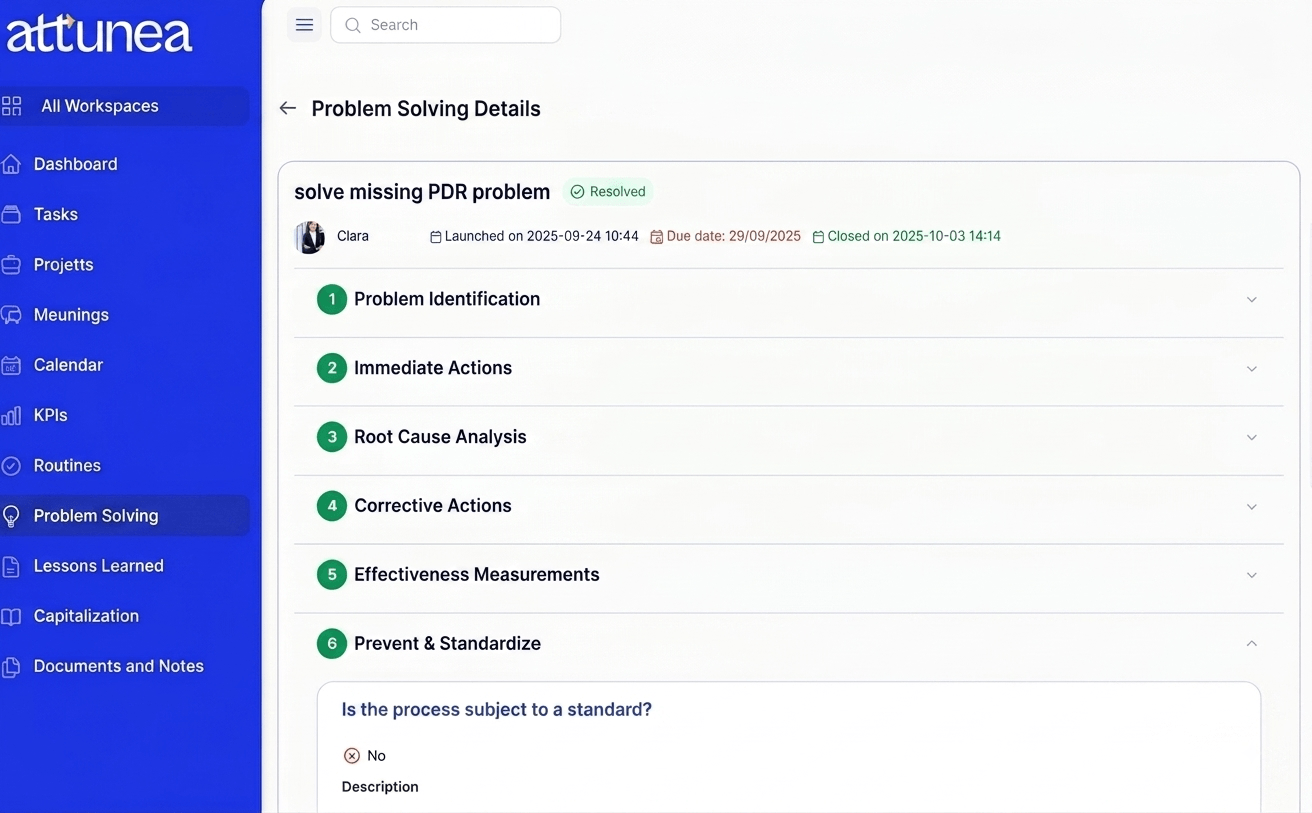Click Clara's avatar photo
This screenshot has height=813, width=1312.
310,237
